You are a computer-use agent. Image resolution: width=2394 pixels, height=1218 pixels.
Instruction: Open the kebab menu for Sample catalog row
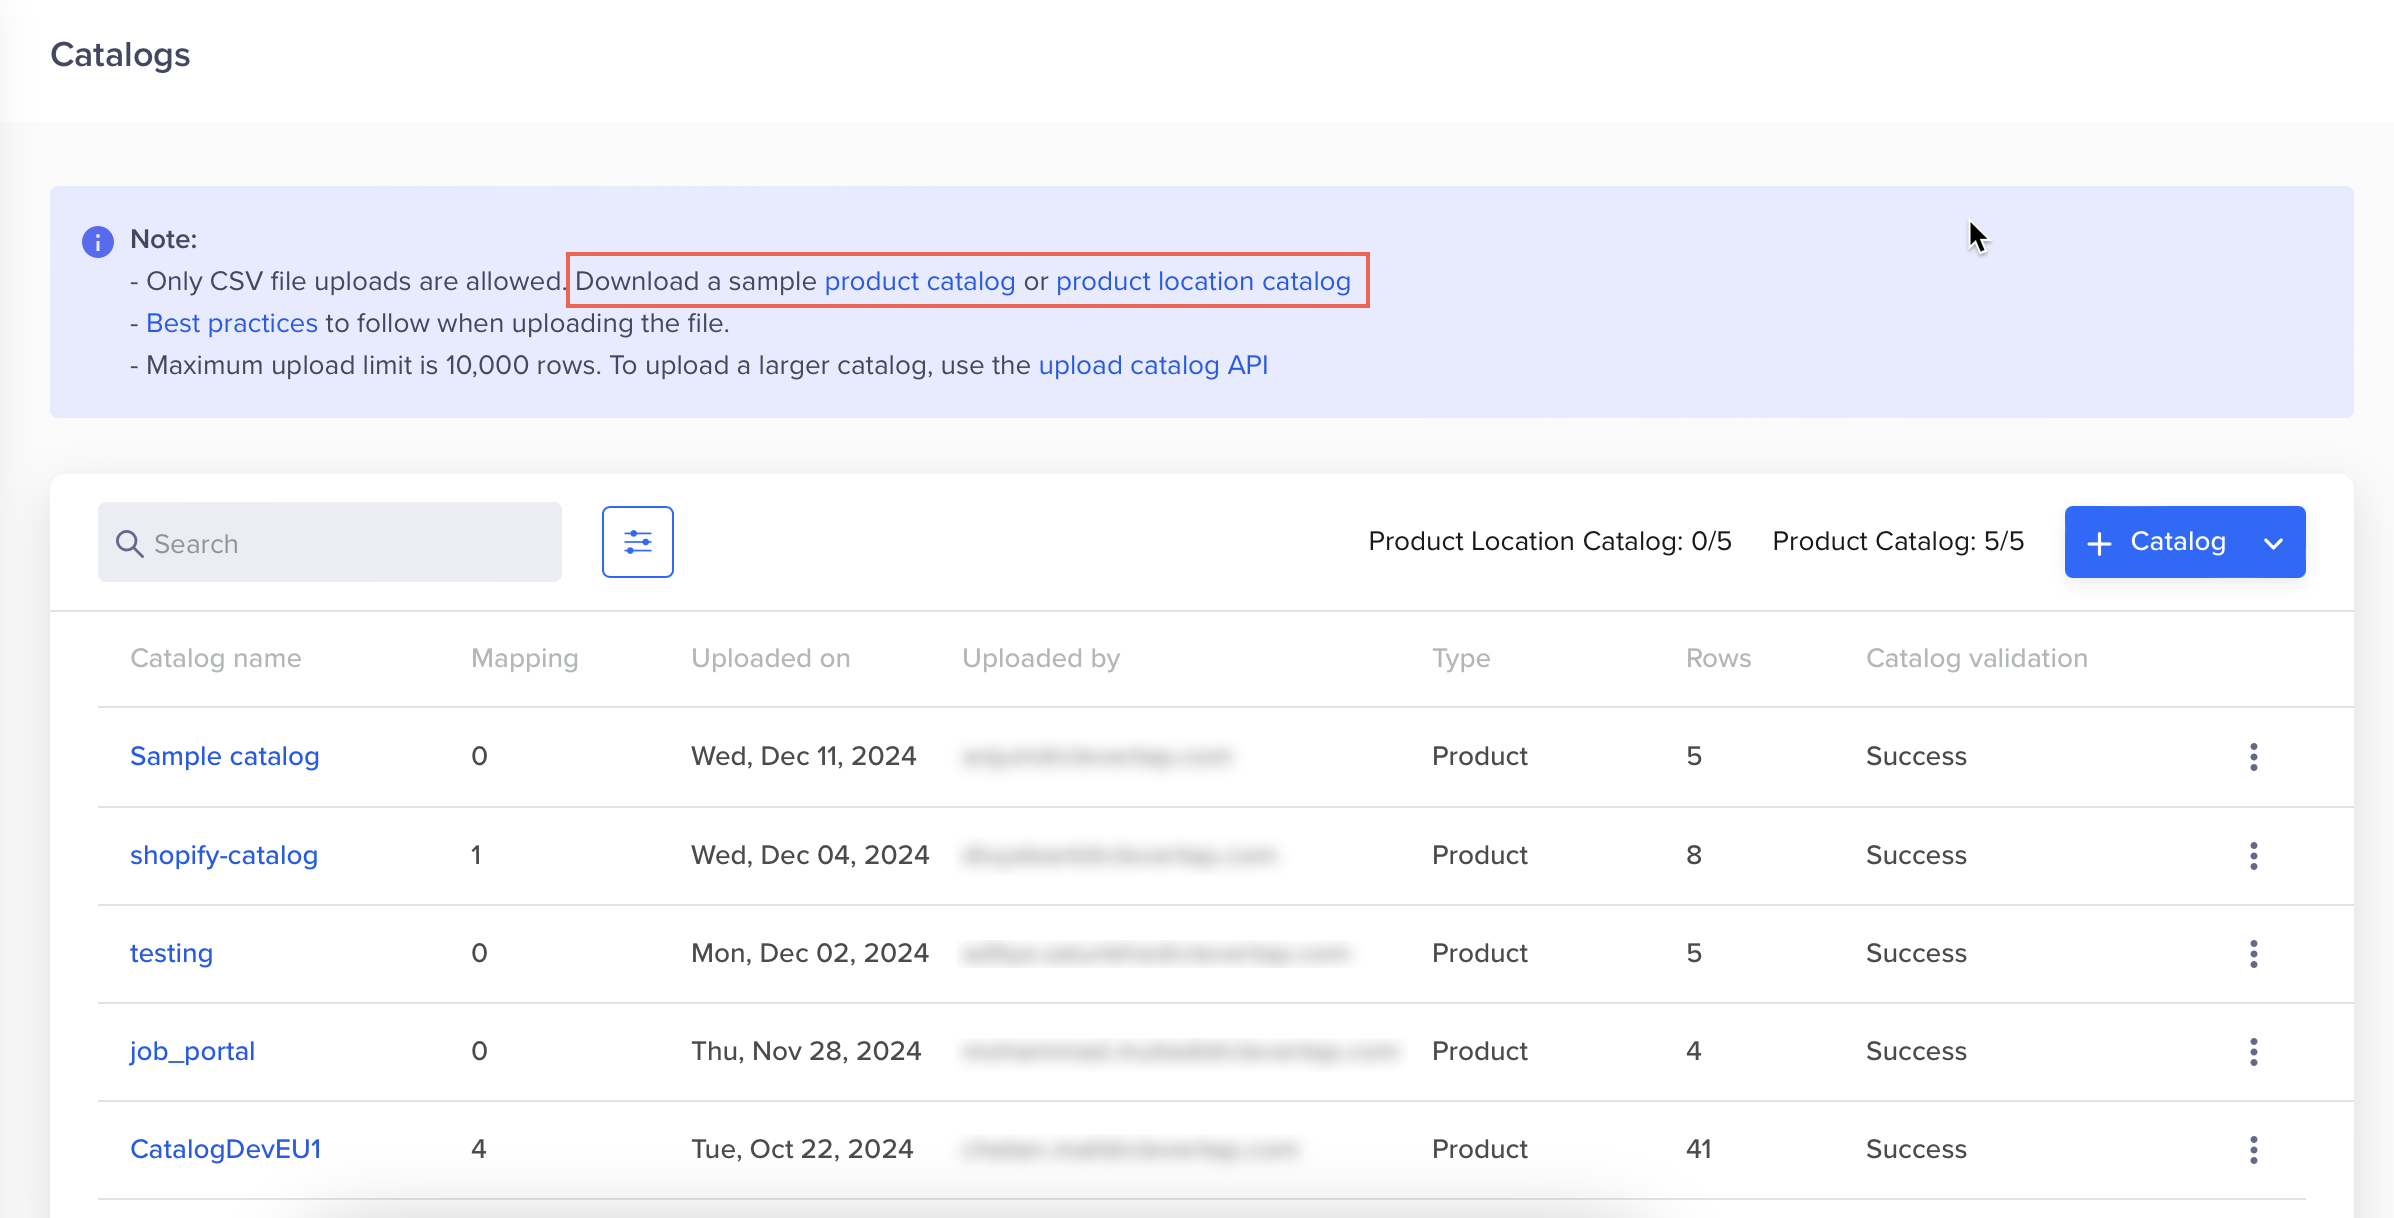[x=2253, y=757]
